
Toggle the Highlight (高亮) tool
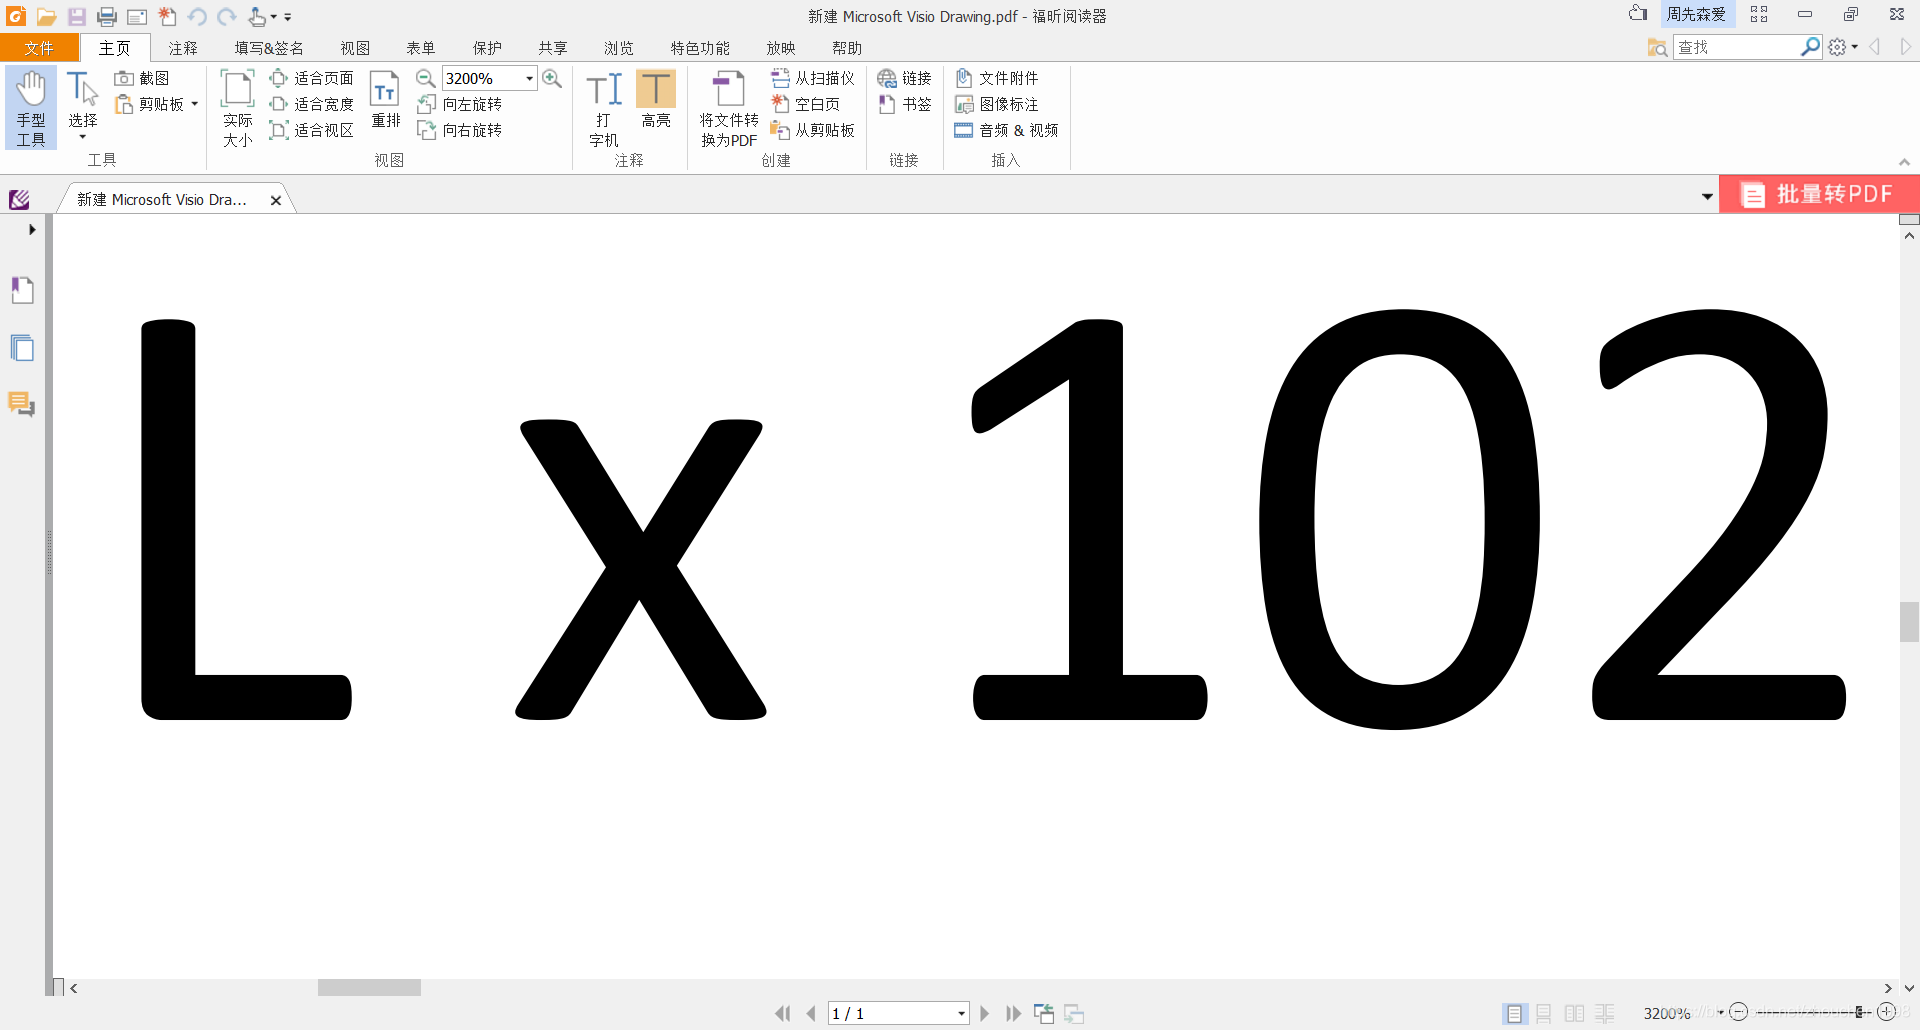point(656,99)
